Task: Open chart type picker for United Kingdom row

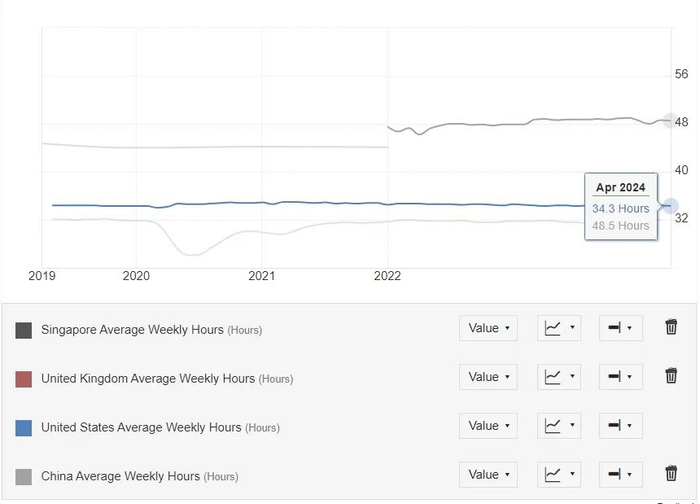Action: tap(559, 377)
